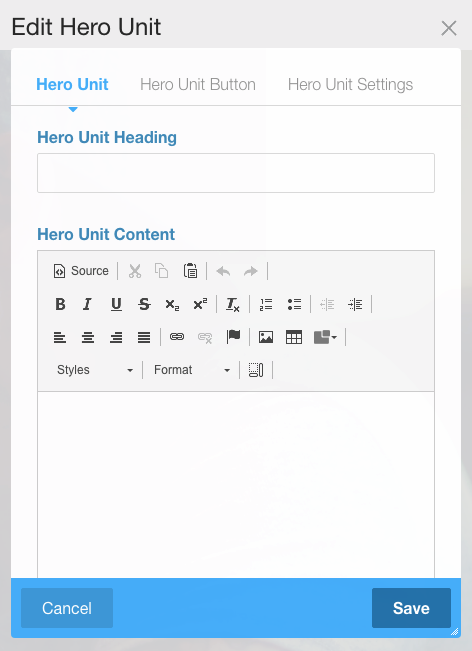Toggle Underline text style

pyautogui.click(x=116, y=304)
